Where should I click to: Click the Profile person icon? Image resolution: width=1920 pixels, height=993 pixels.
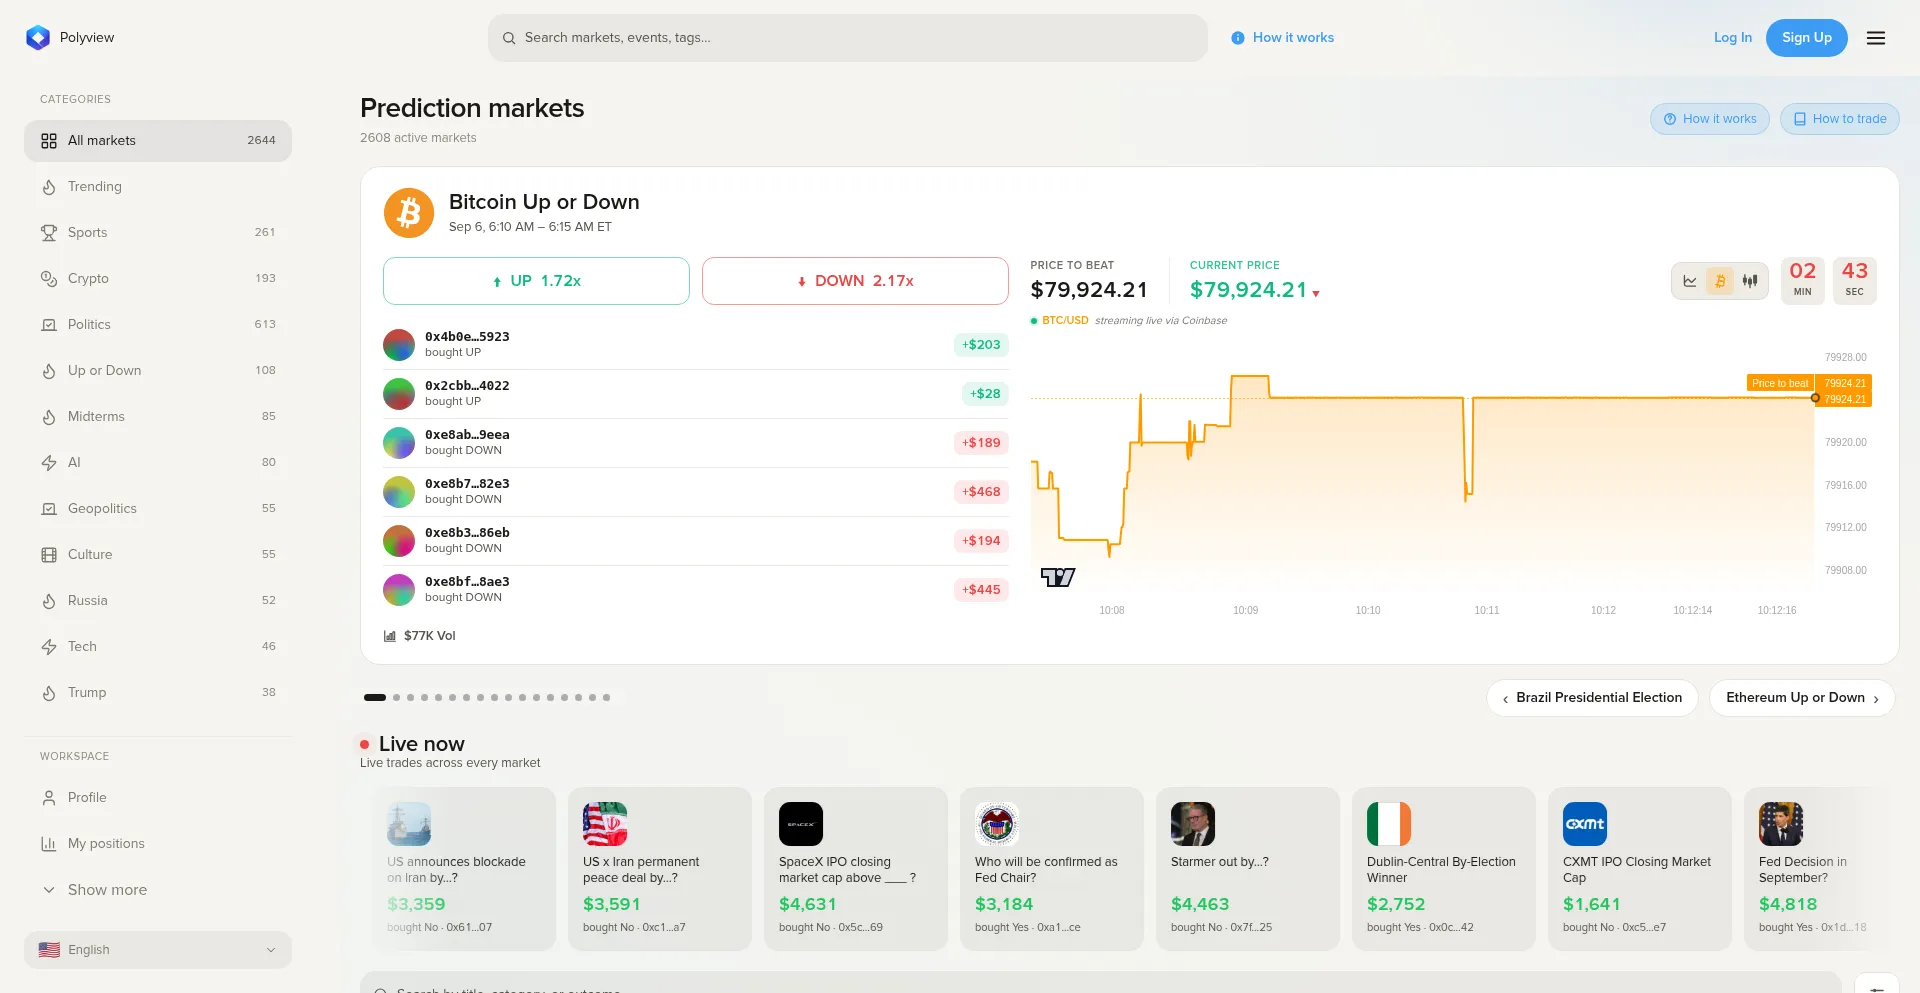click(x=49, y=798)
